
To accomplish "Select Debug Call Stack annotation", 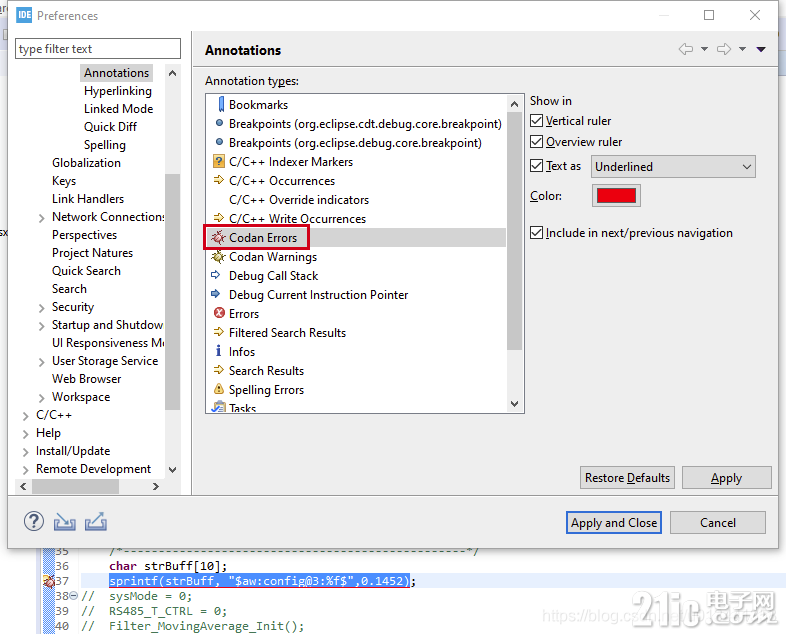I will point(356,276).
